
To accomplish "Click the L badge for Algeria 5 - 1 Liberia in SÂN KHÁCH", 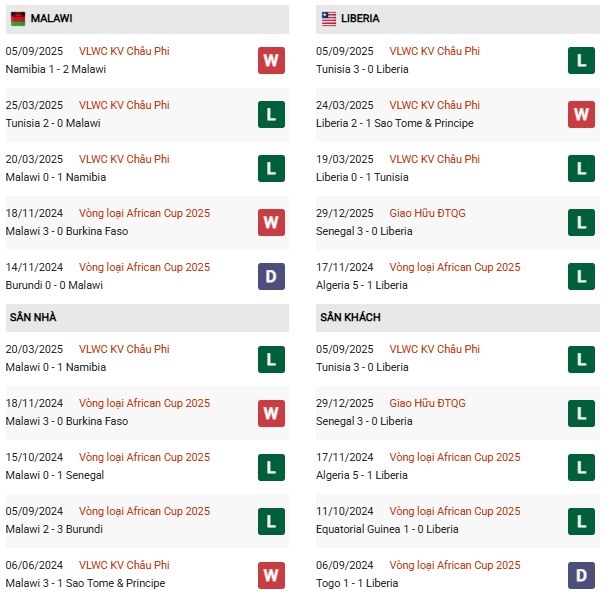I will 582,466.
